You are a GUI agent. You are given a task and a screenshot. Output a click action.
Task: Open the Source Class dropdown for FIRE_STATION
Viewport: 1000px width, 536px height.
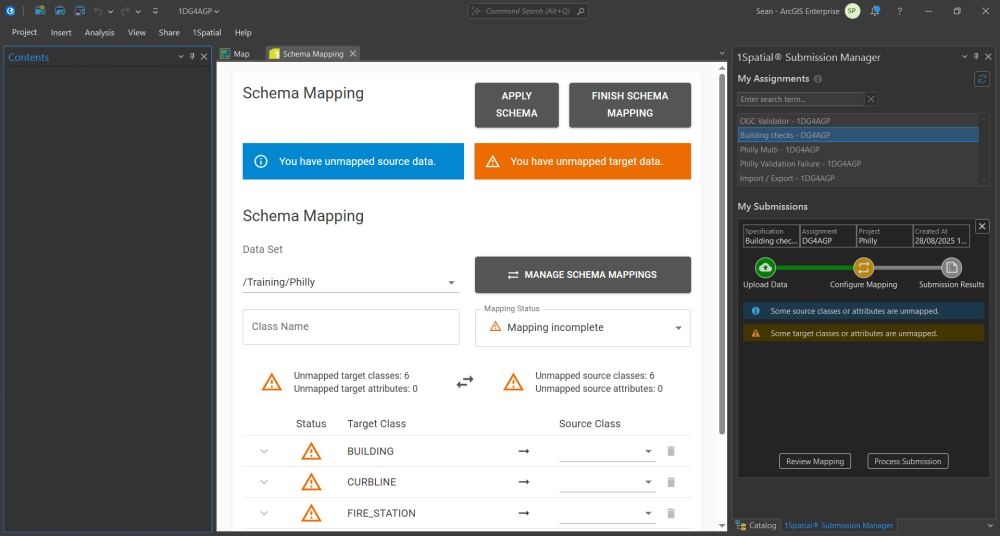607,513
